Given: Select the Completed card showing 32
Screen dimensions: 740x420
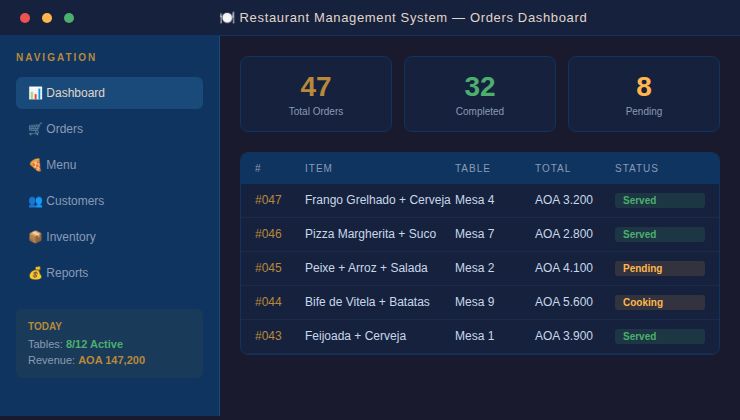Looking at the screenshot, I should click(x=479, y=94).
